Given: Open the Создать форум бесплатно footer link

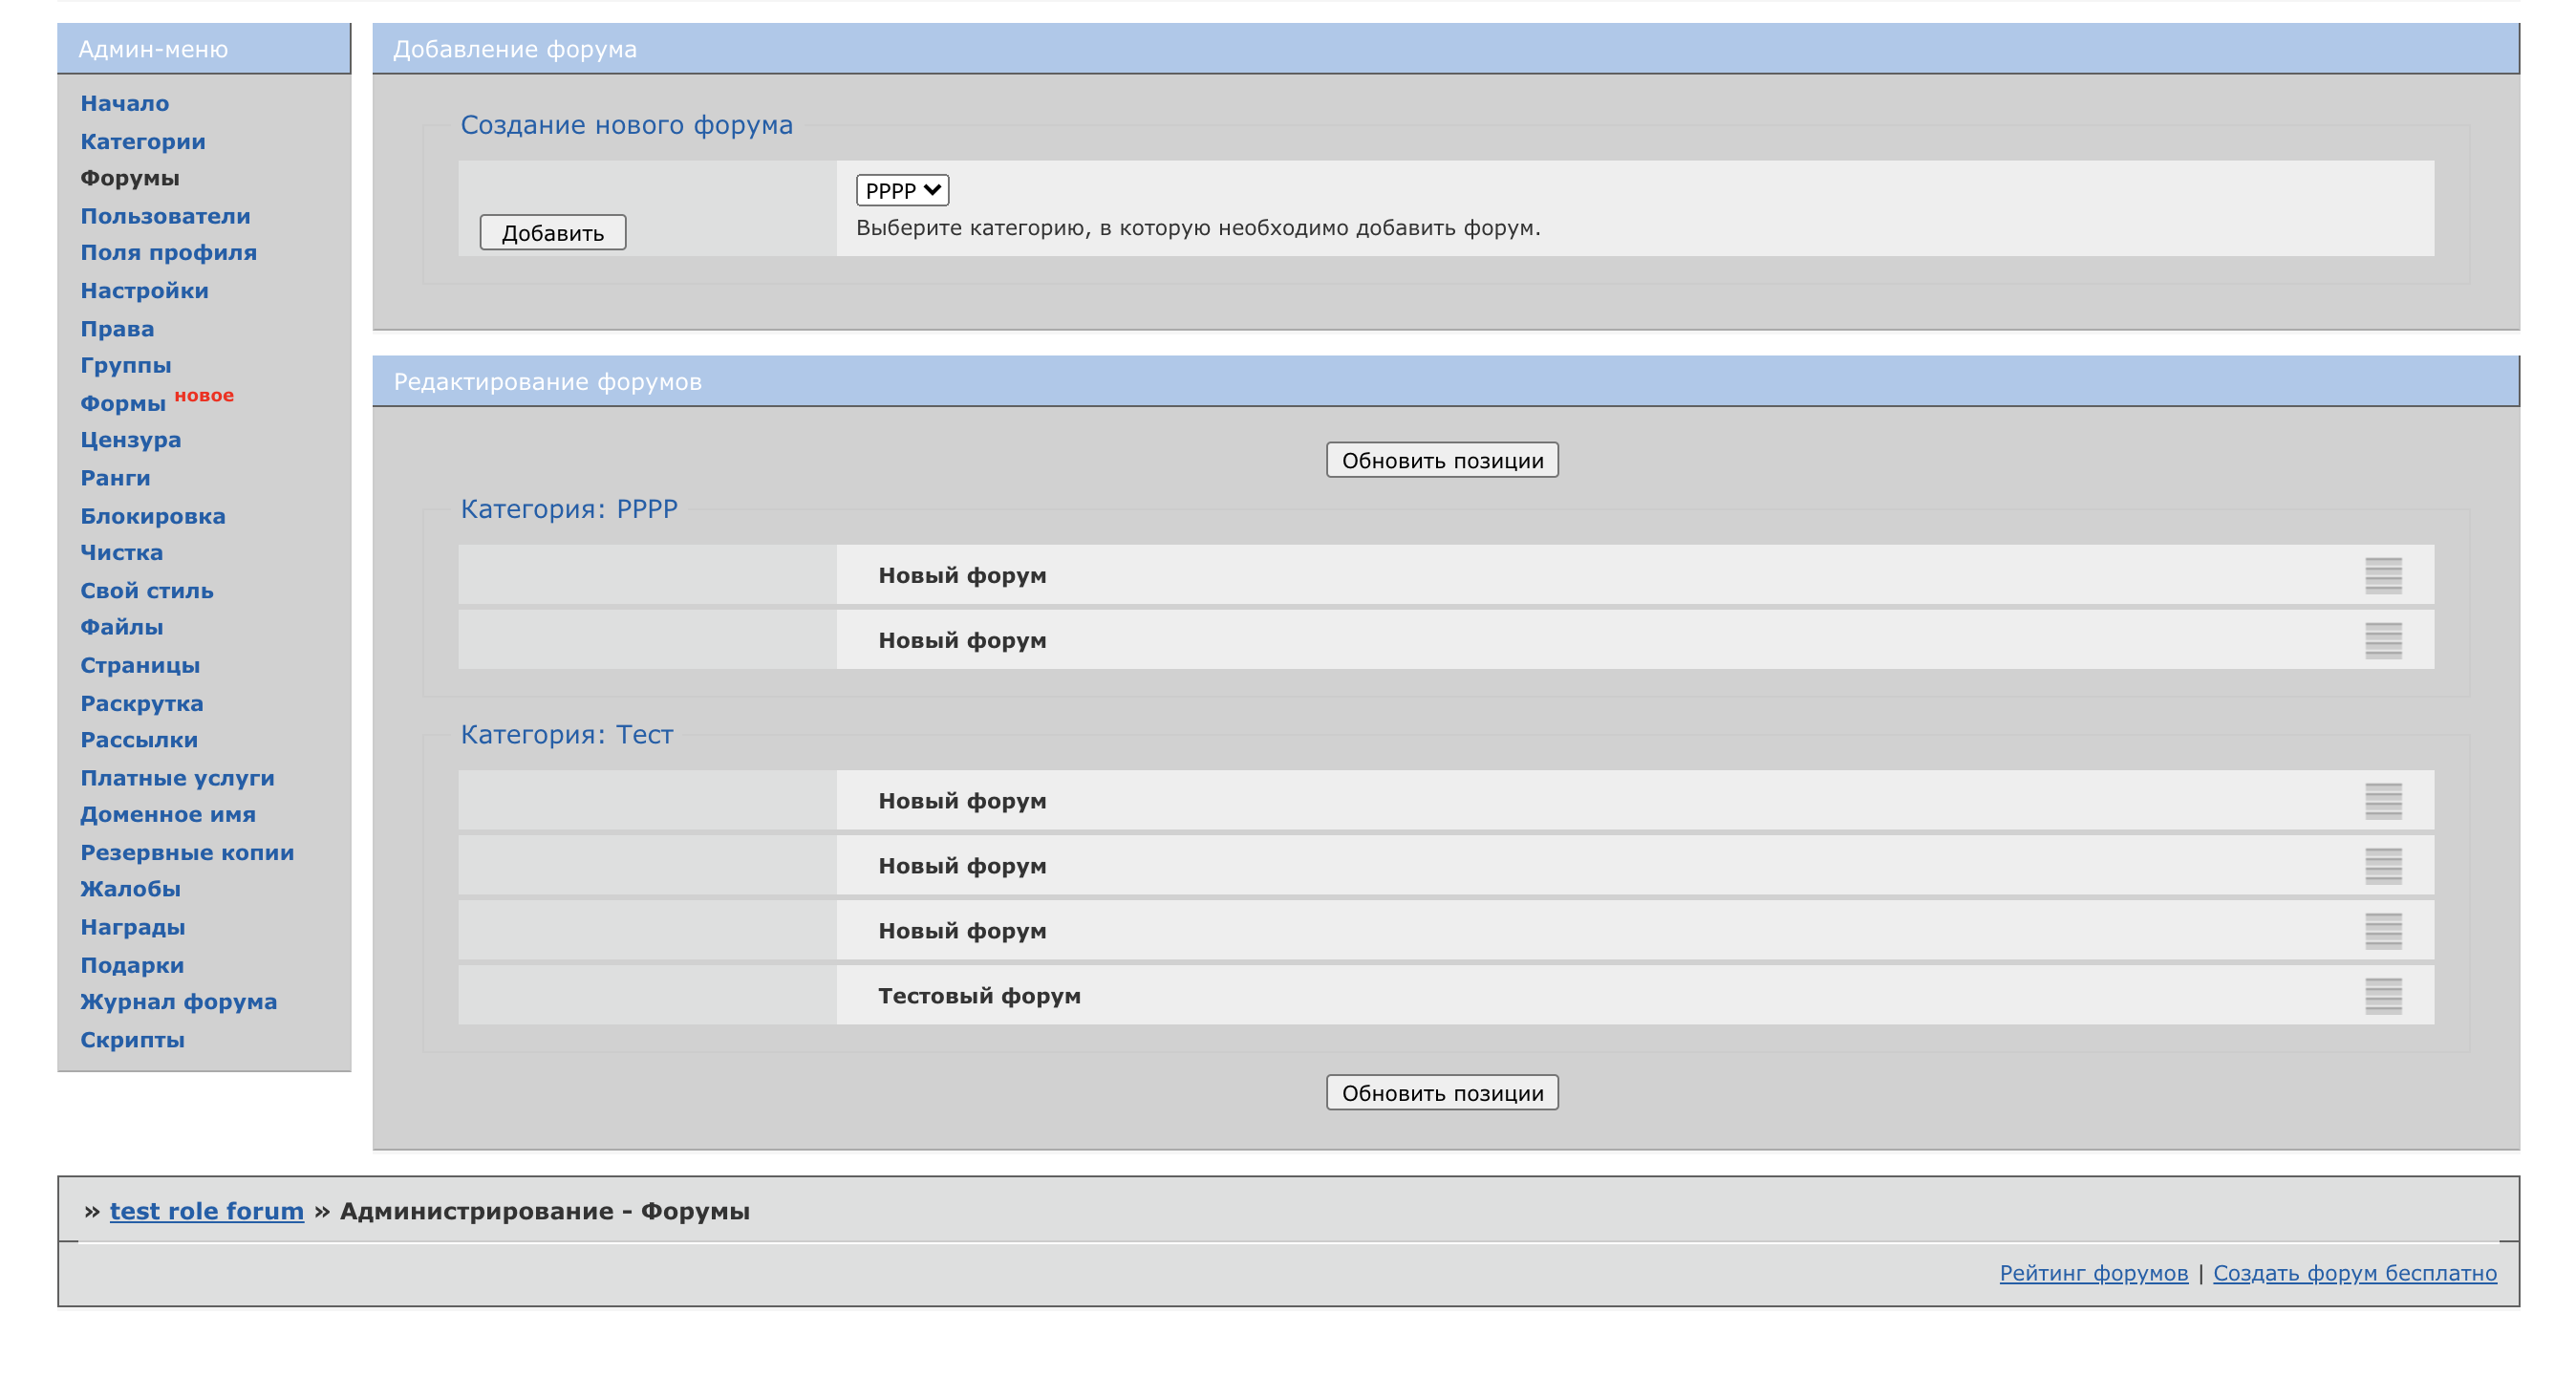Looking at the screenshot, I should click(2354, 1273).
